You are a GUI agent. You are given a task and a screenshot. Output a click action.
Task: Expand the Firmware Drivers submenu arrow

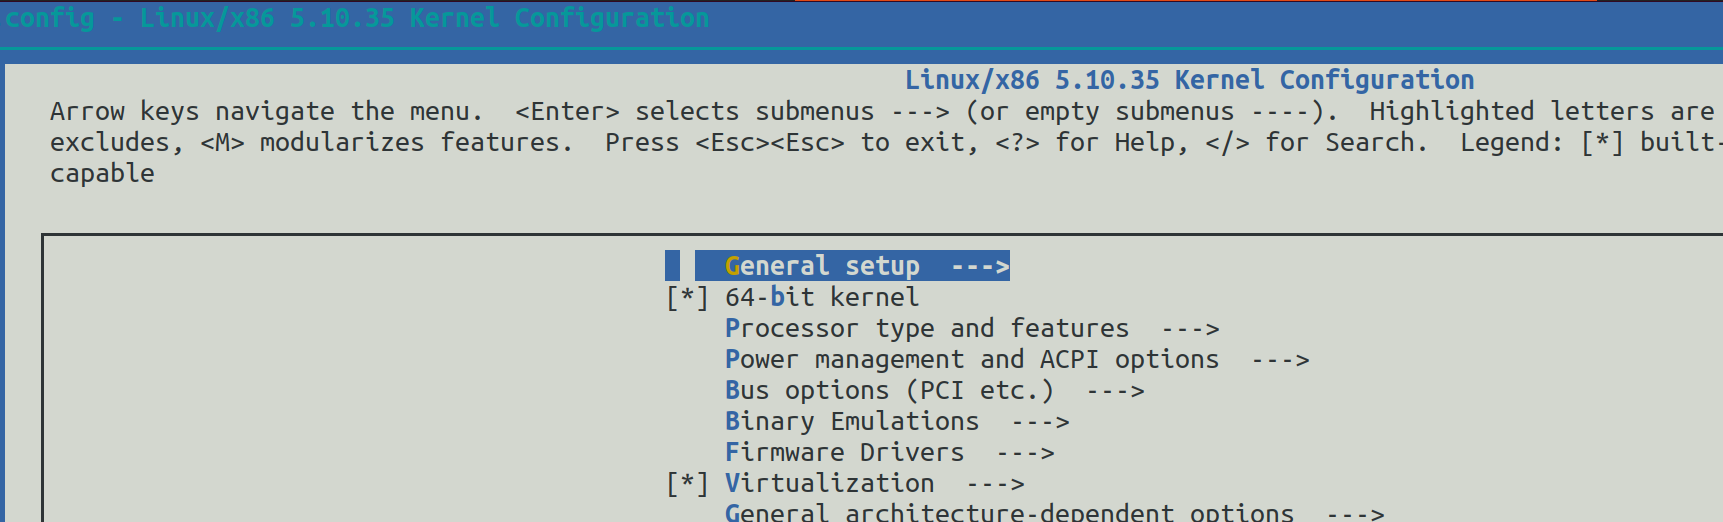click(x=1025, y=453)
